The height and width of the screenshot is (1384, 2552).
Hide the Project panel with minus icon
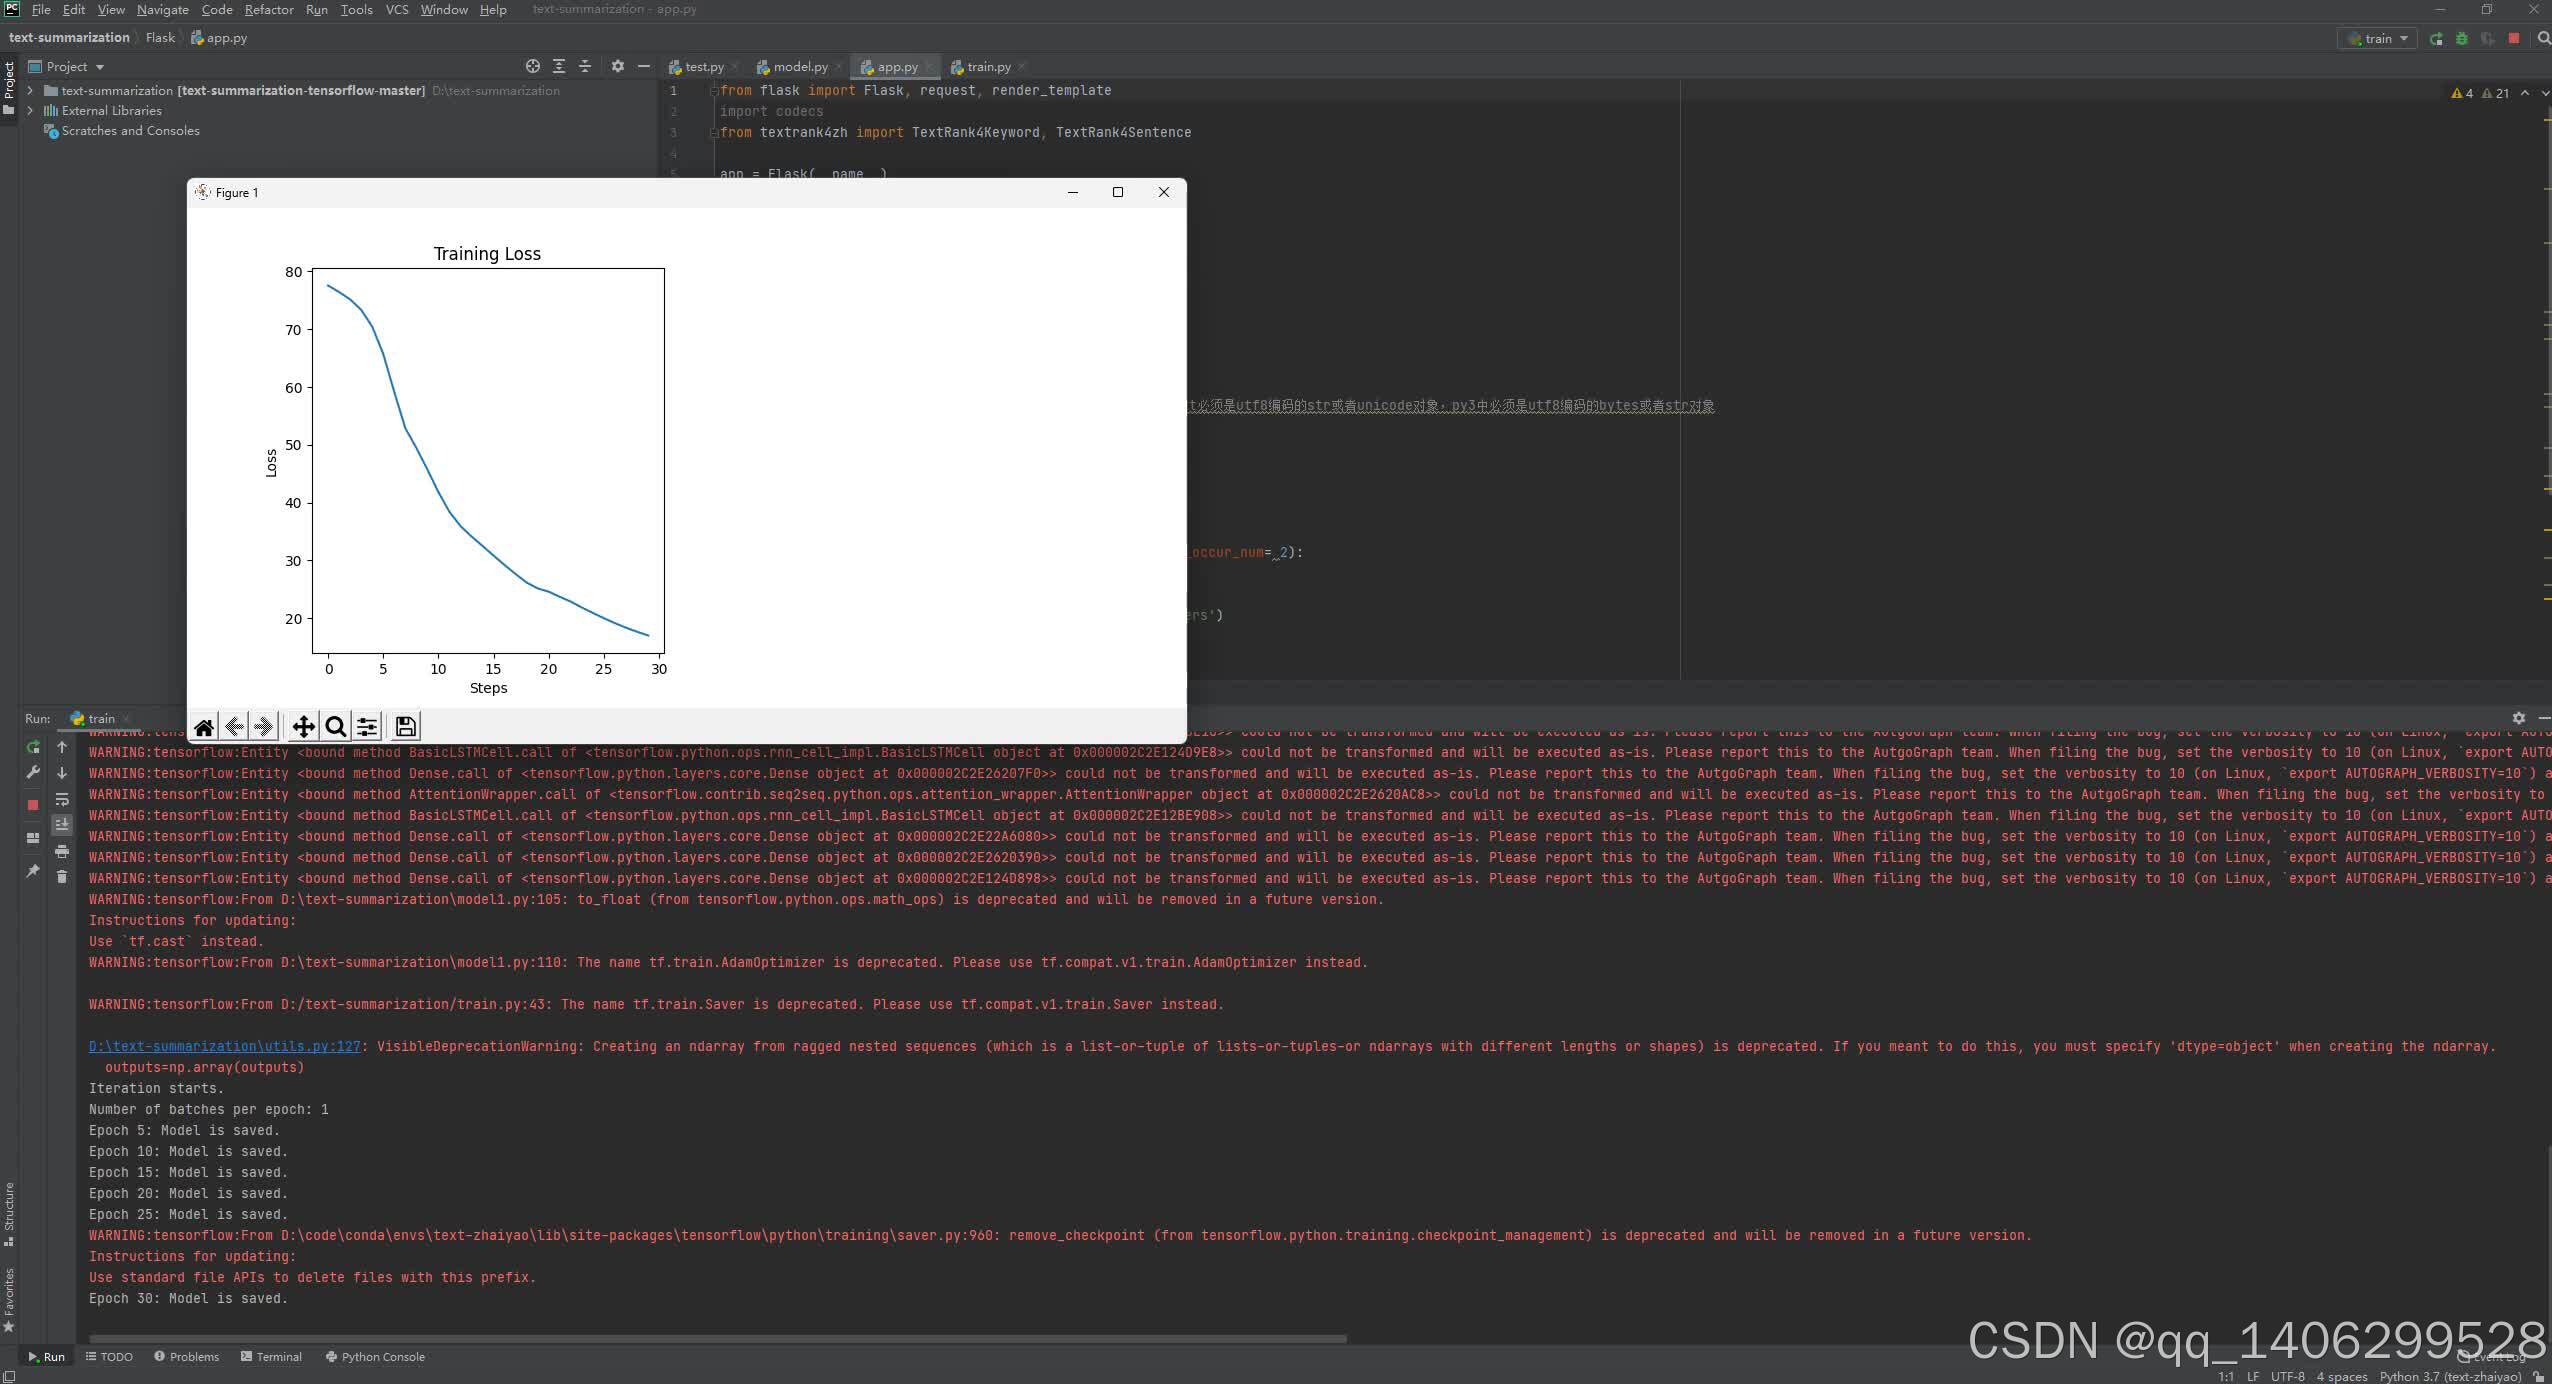tap(644, 66)
